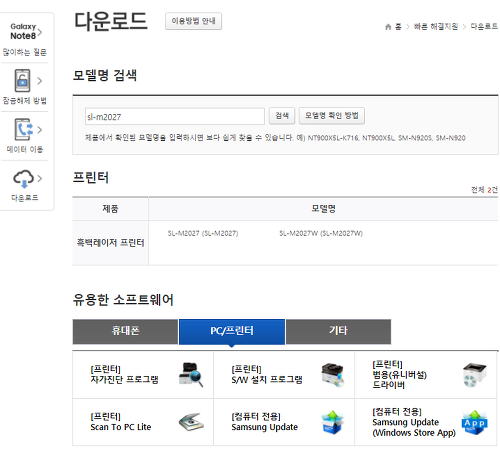The image size is (500, 451).
Task: Click the 검색 search button
Action: click(x=282, y=116)
